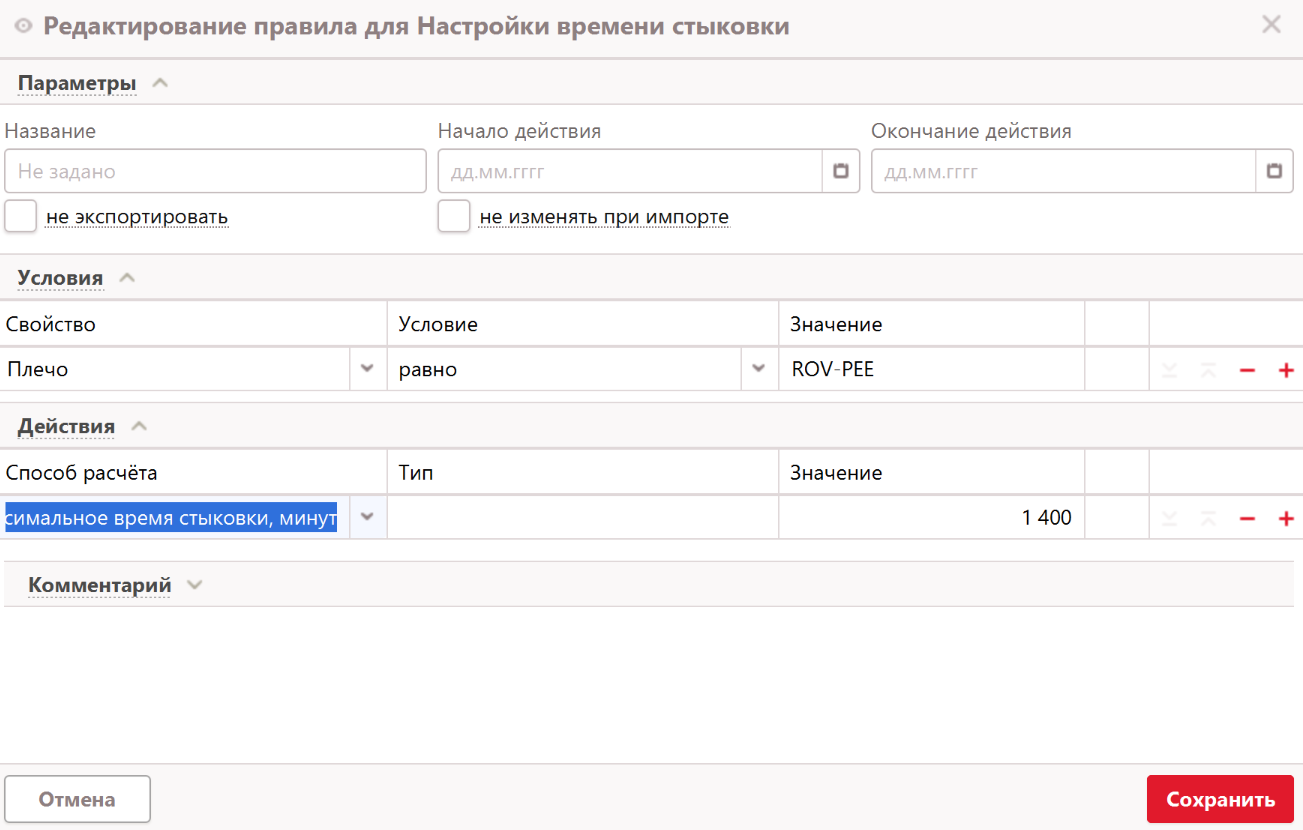Focus the Название text field

pos(215,171)
